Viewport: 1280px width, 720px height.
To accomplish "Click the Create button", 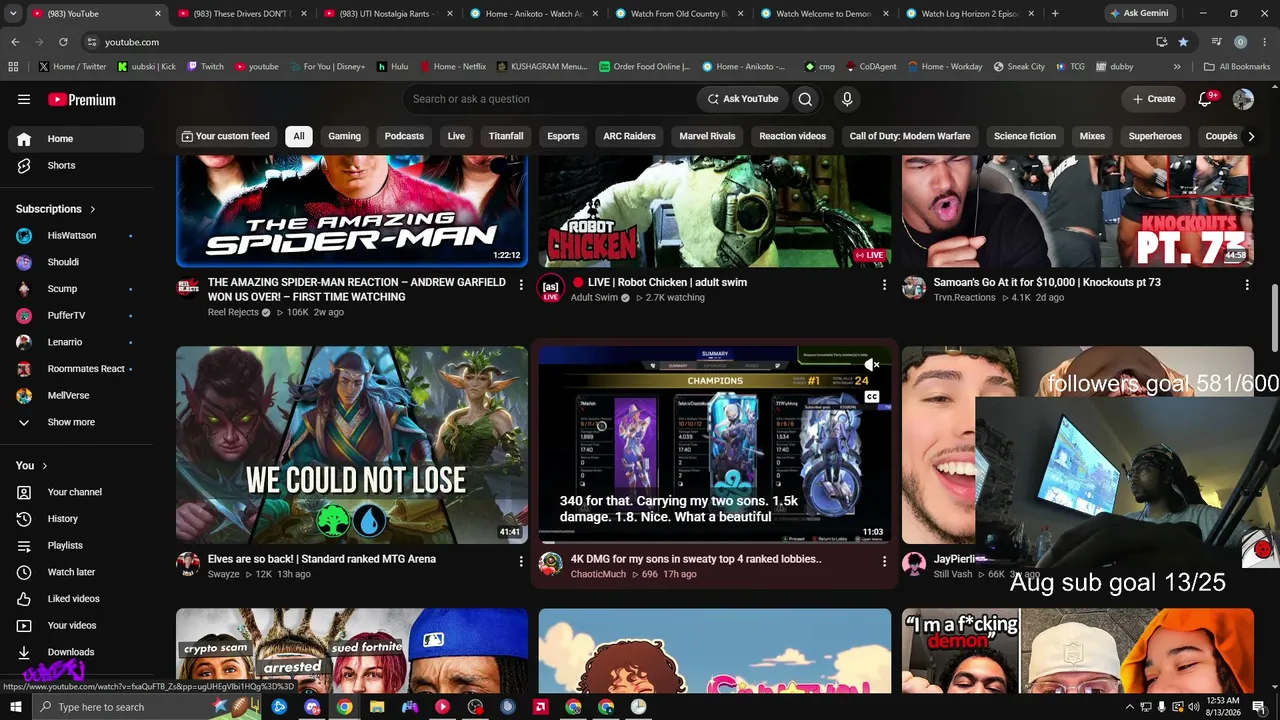I will tap(1153, 99).
